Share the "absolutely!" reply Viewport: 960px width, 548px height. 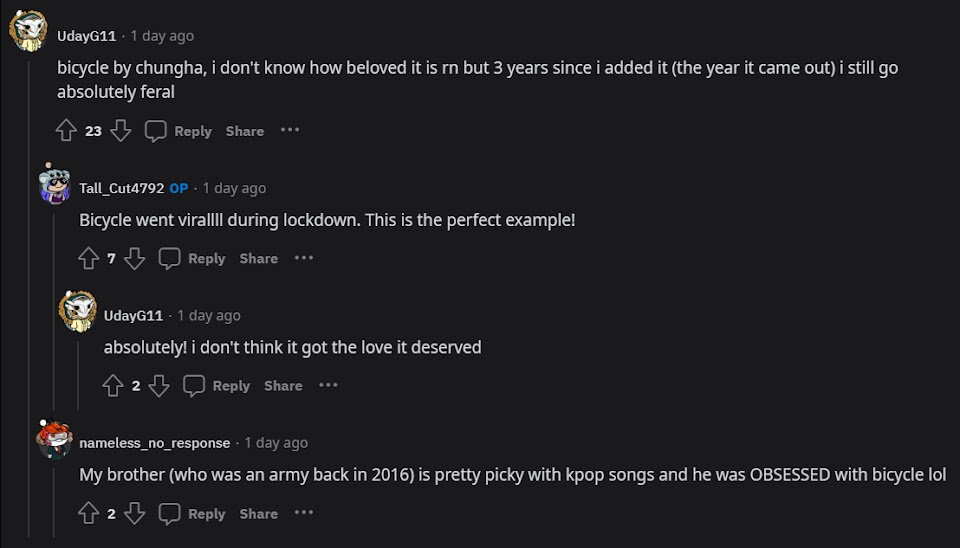tap(283, 386)
